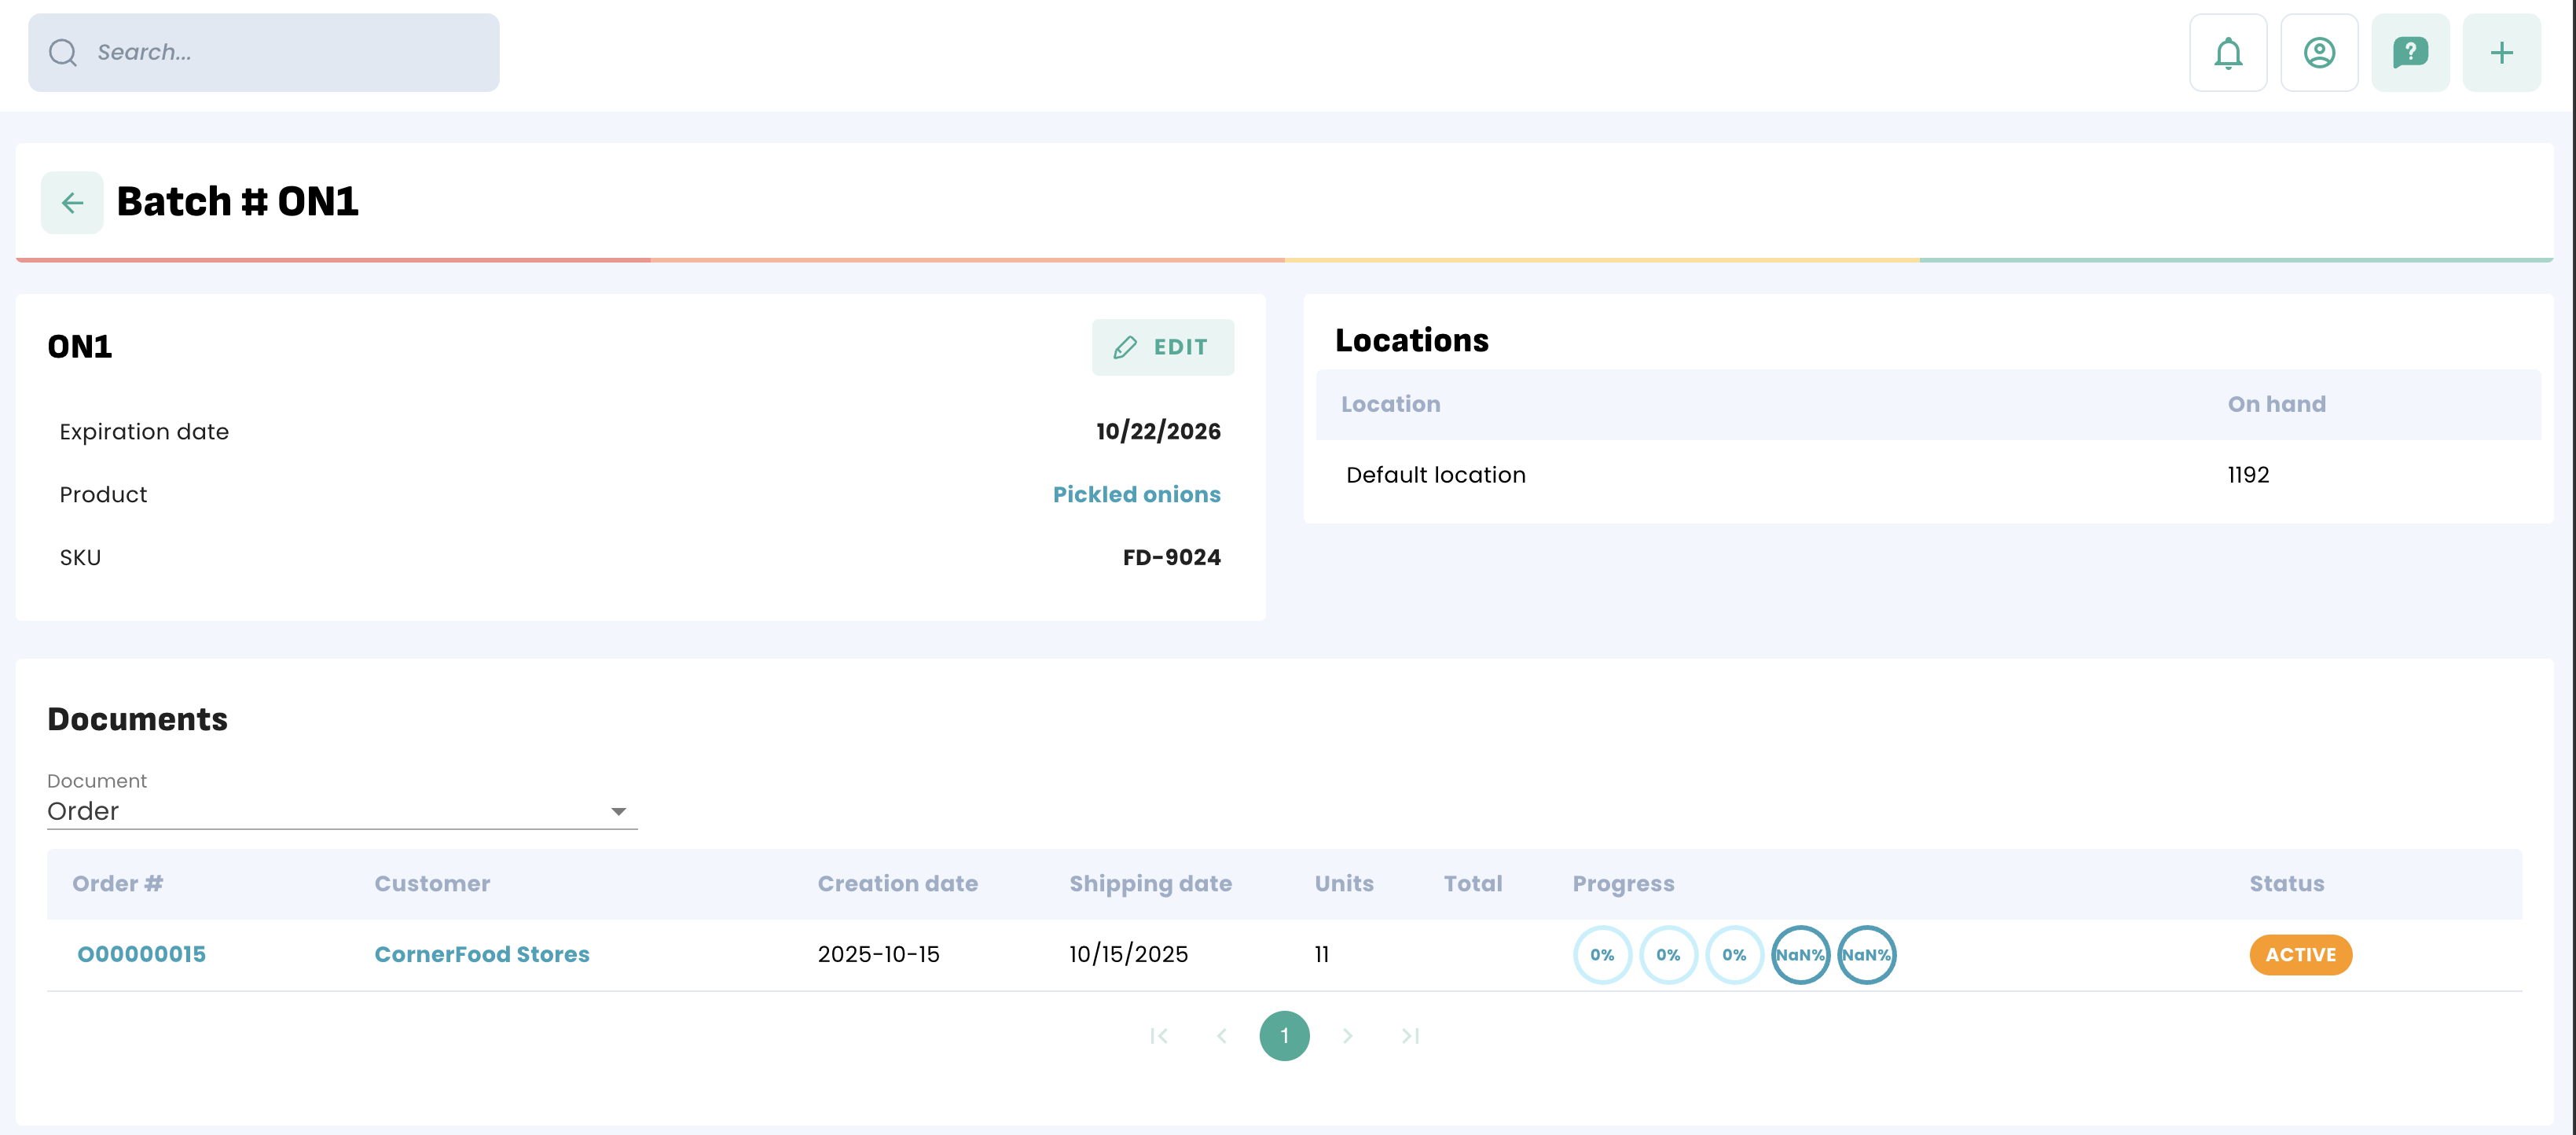Image resolution: width=2576 pixels, height=1135 pixels.
Task: Open order 000000015 link
Action: tap(142, 954)
